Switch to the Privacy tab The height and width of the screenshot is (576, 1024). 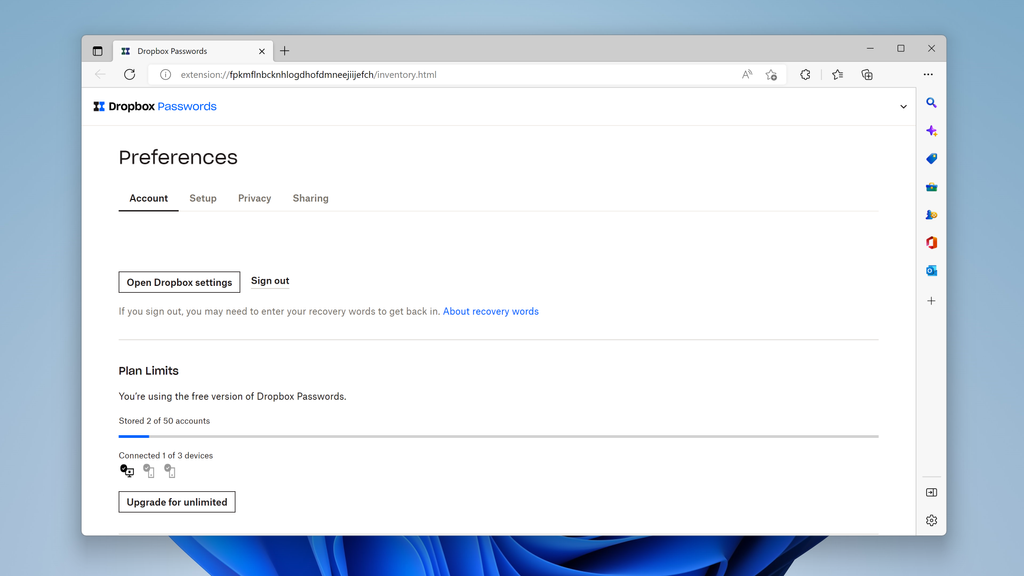click(x=254, y=198)
